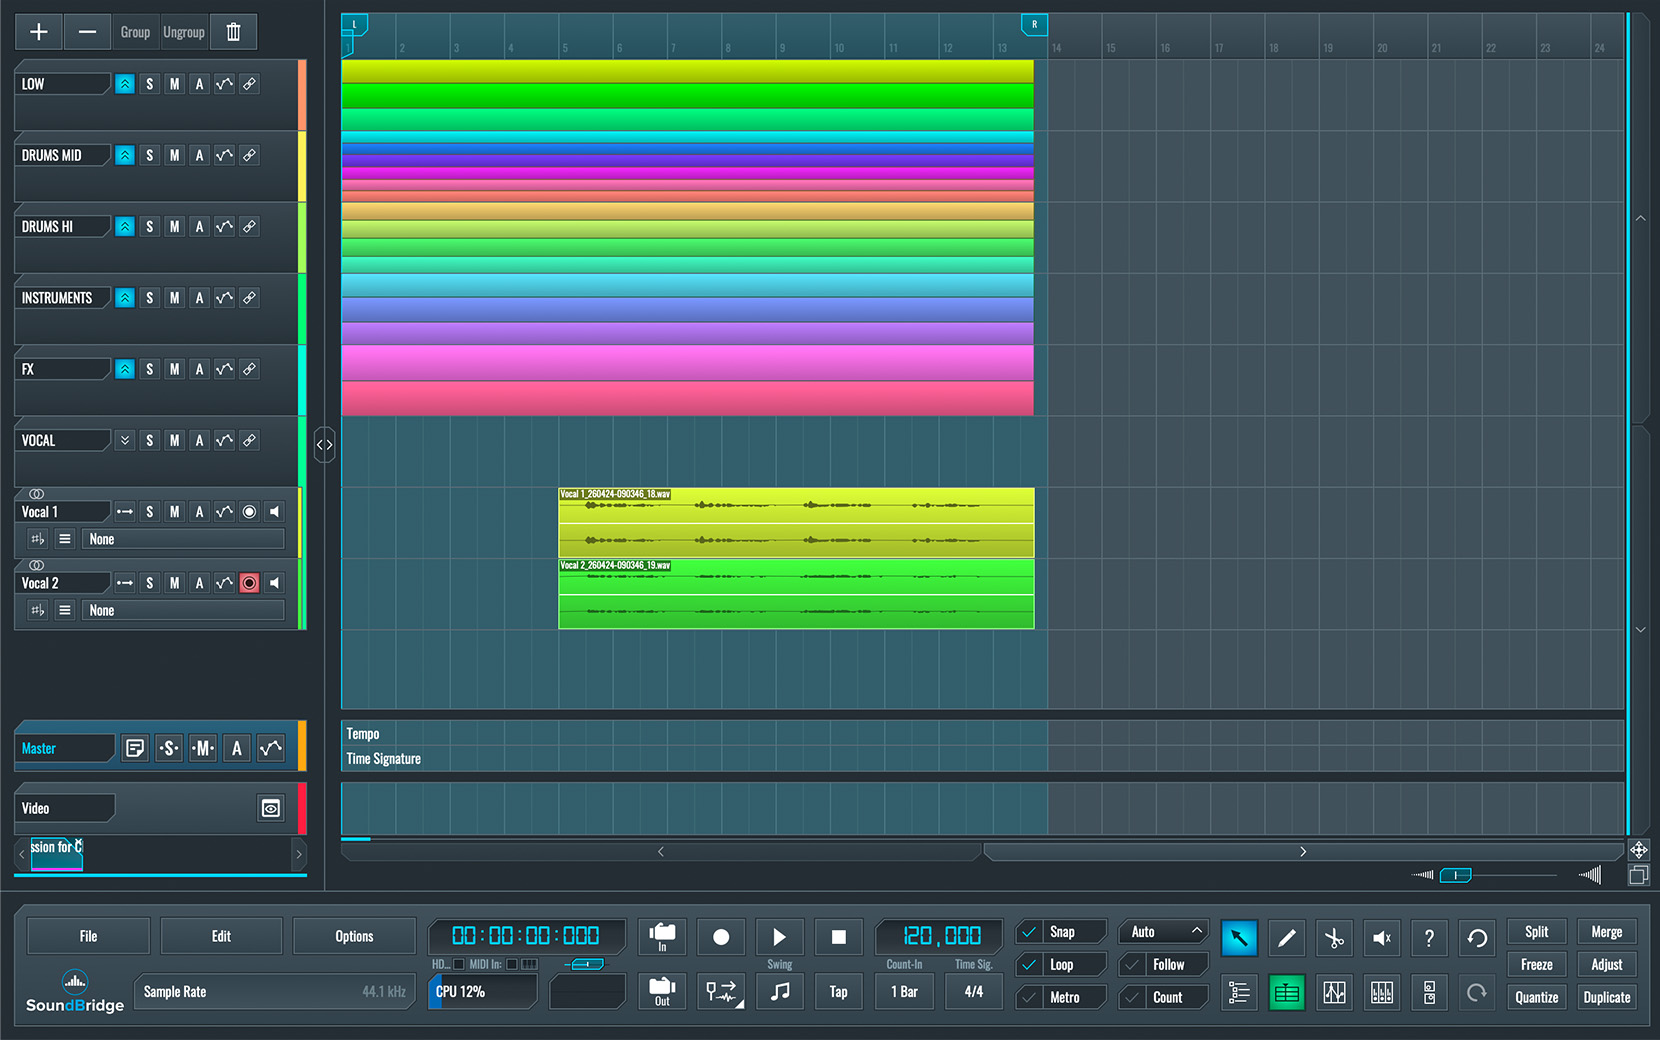Open the Master track notes icon

(x=135, y=748)
